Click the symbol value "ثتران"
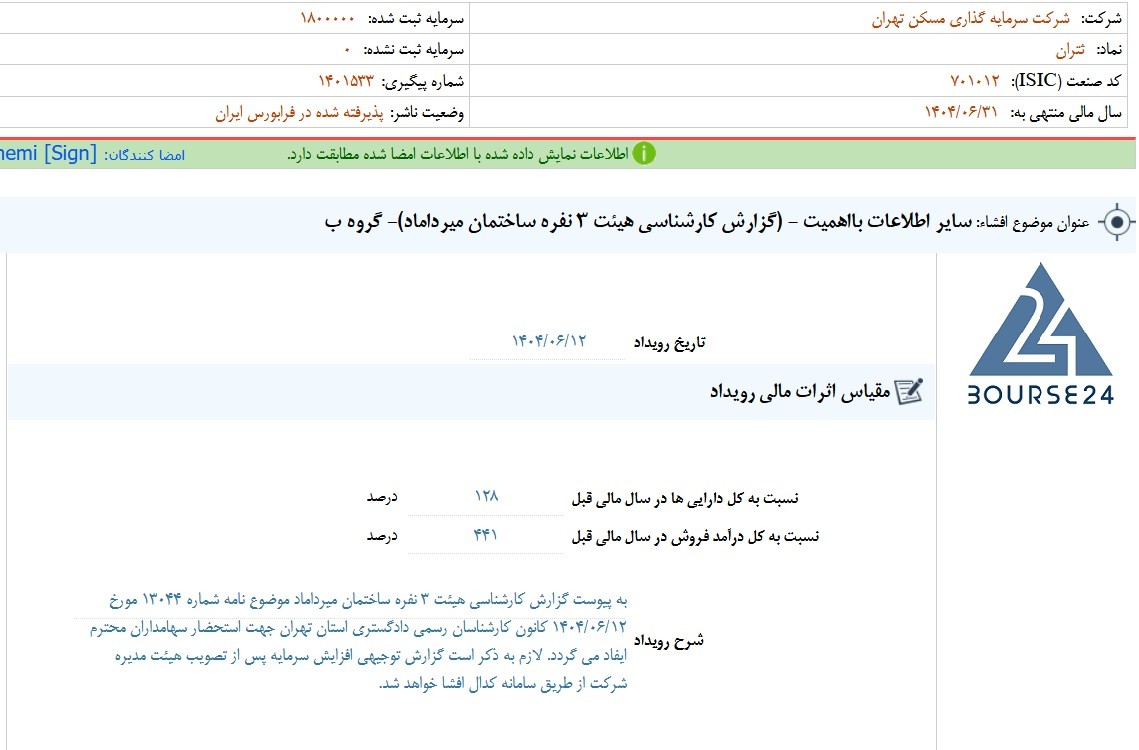Screen dimensions: 1139x750 (x=1070, y=50)
